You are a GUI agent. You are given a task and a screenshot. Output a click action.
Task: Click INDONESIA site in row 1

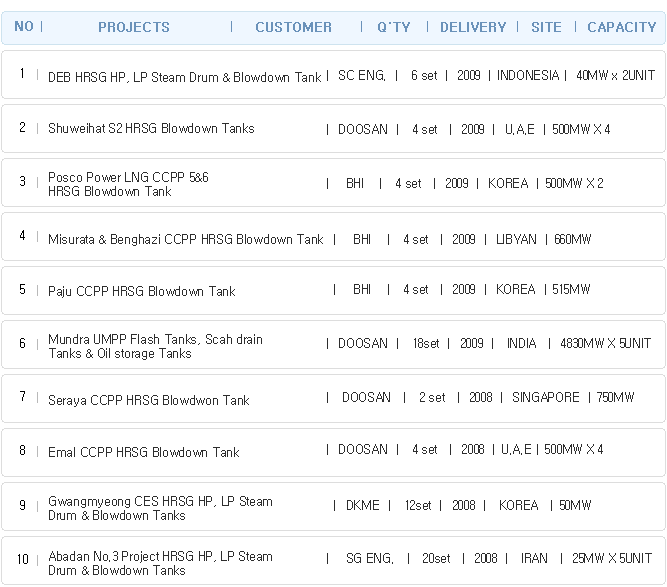pyautogui.click(x=528, y=75)
